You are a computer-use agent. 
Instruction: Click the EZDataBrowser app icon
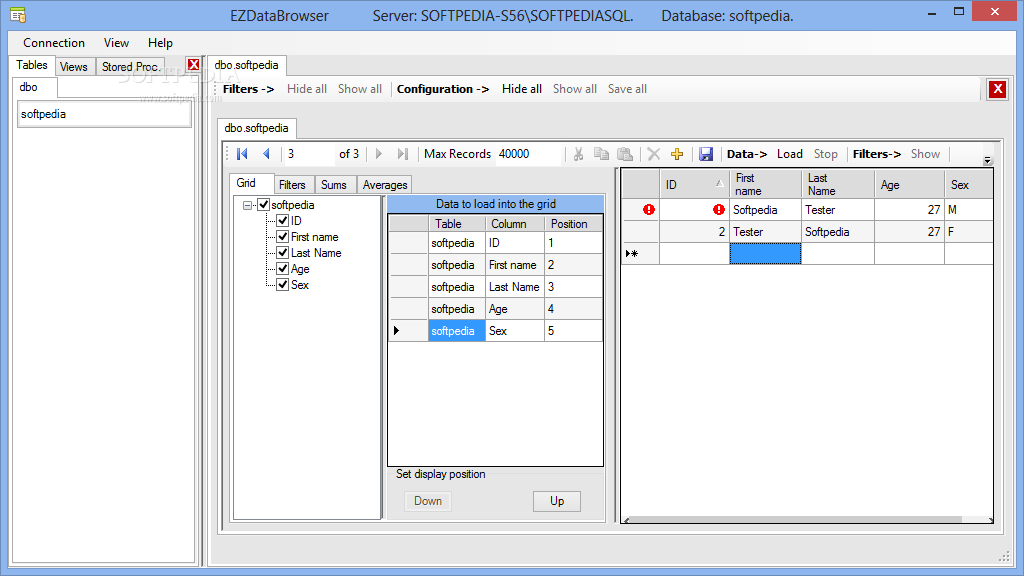tap(18, 15)
